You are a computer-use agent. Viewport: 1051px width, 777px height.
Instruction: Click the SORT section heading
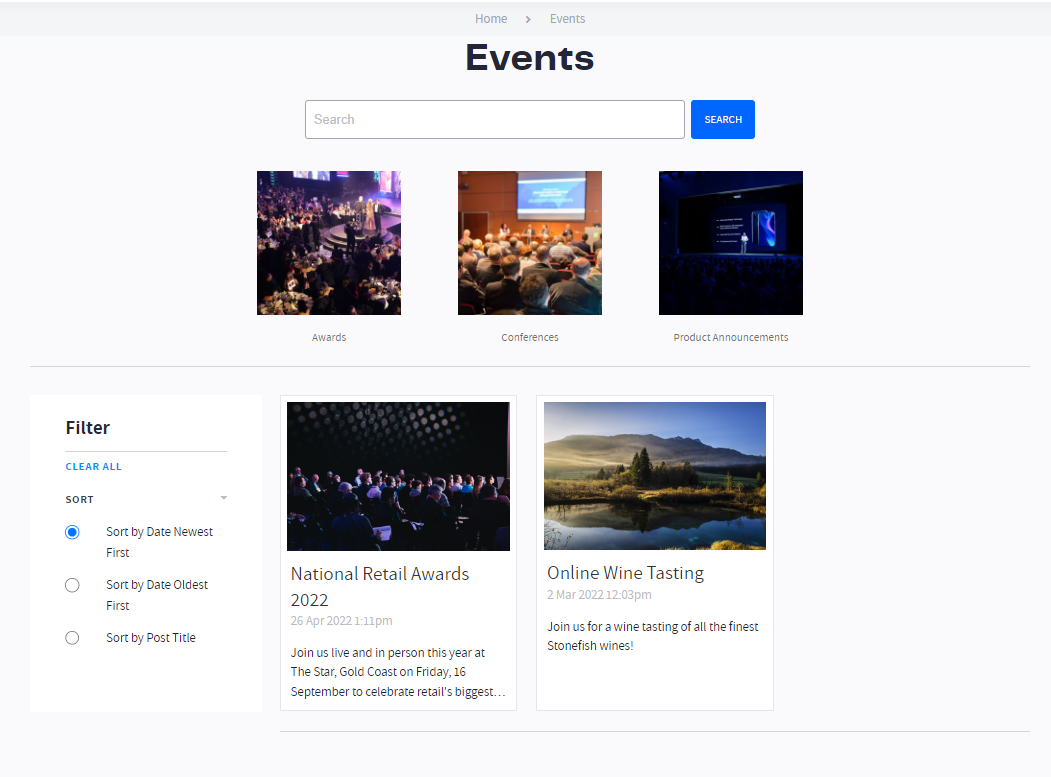click(x=79, y=499)
